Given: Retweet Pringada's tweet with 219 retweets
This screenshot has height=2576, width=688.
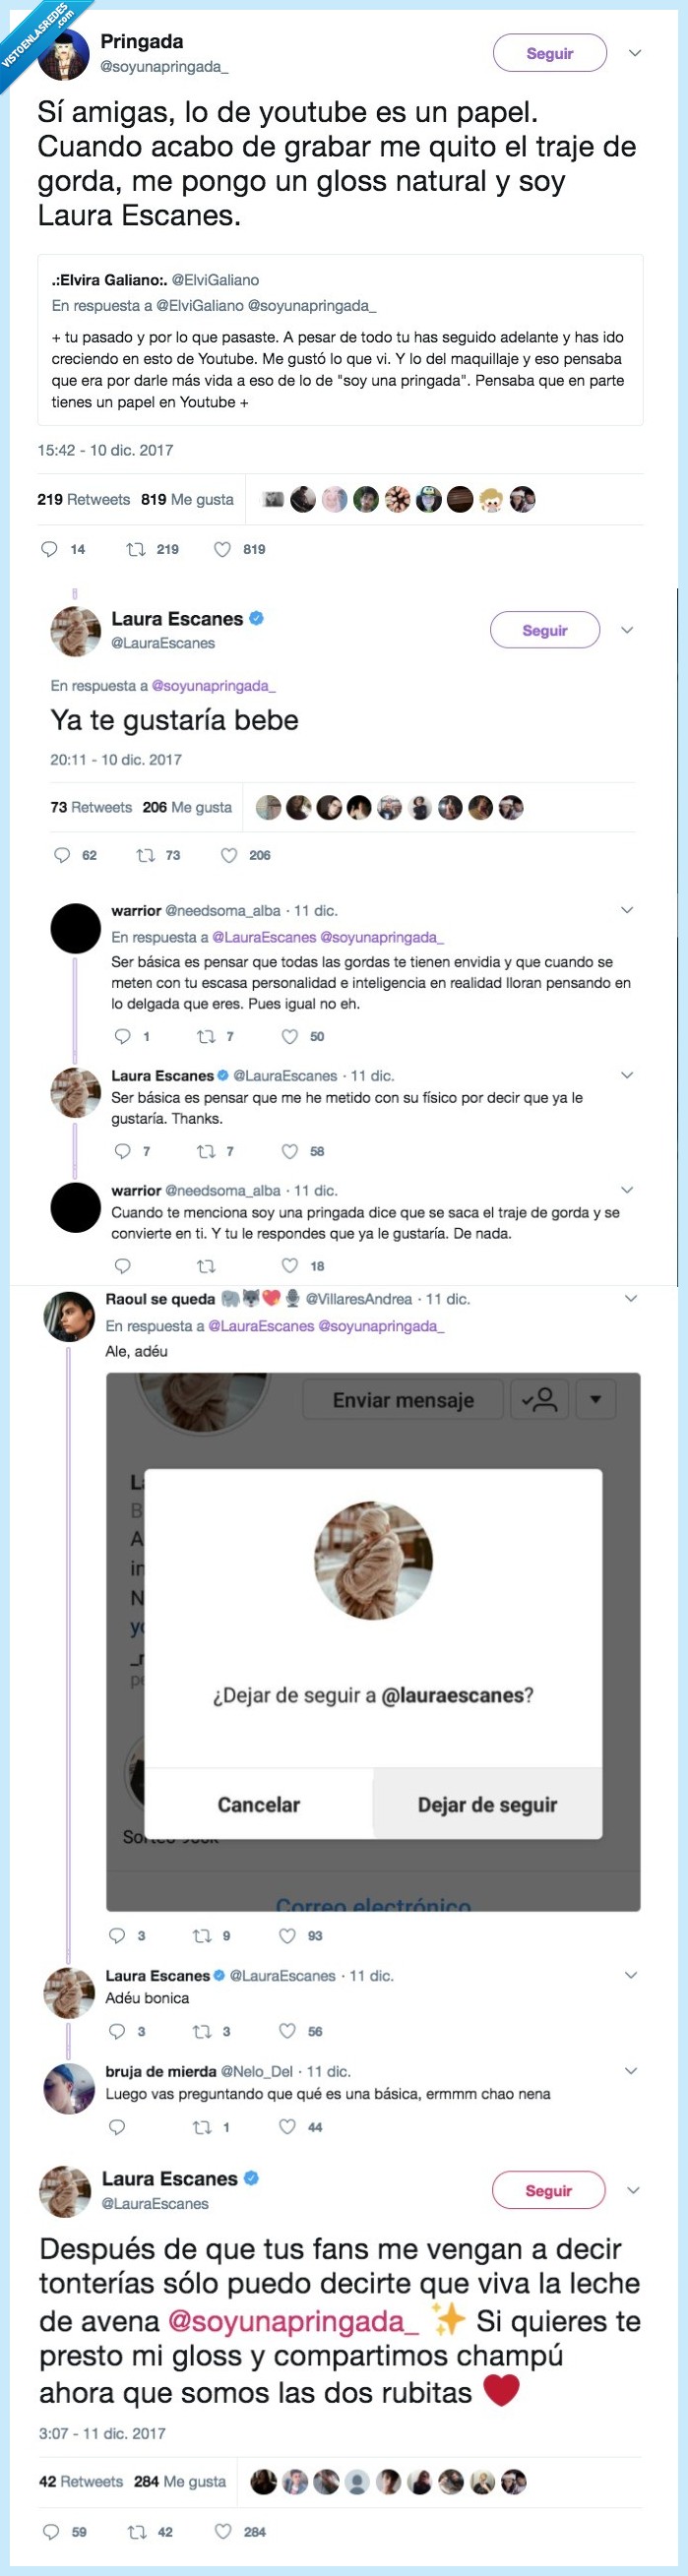Looking at the screenshot, I should coord(136,548).
